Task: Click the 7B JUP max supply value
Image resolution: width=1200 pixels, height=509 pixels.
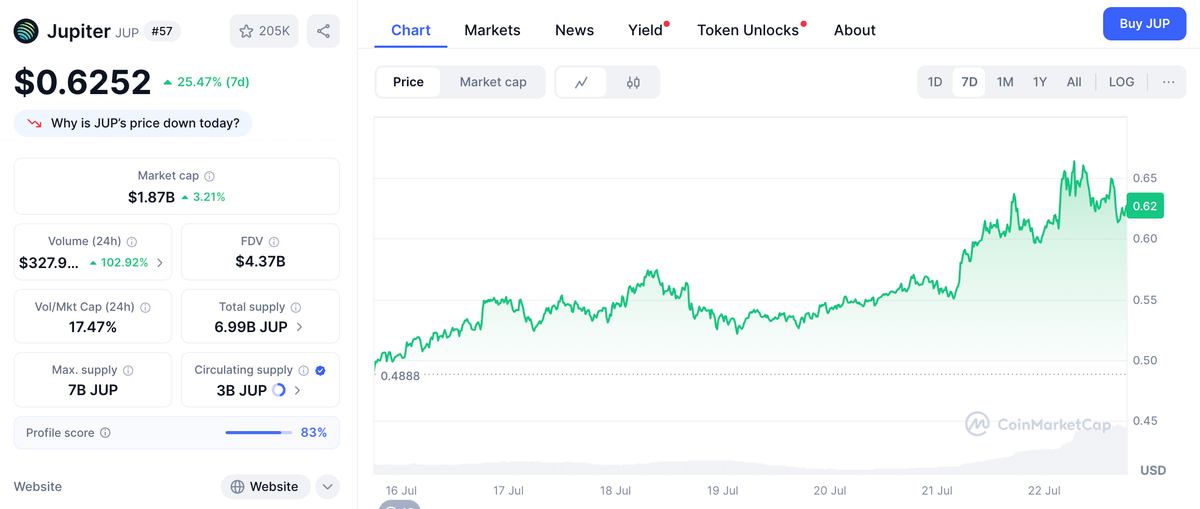Action: click(92, 390)
